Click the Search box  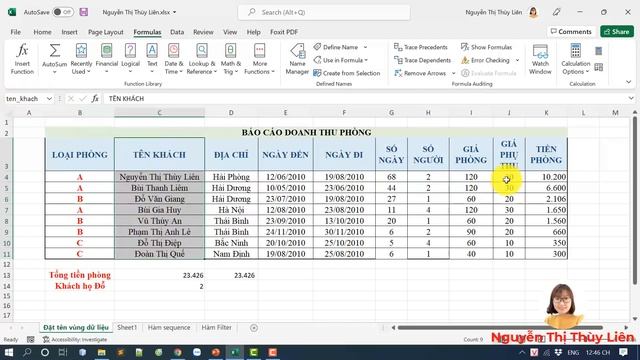[x=324, y=12]
